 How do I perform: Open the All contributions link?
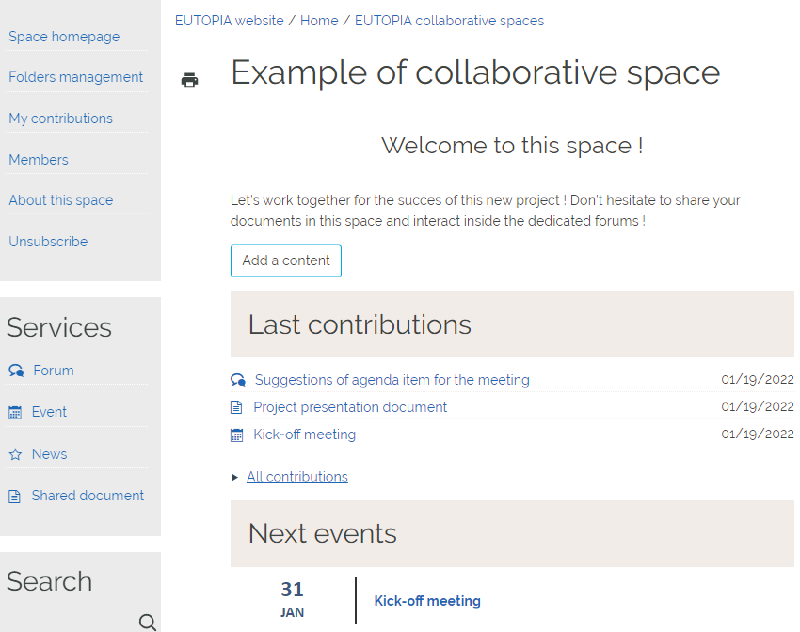coord(297,477)
